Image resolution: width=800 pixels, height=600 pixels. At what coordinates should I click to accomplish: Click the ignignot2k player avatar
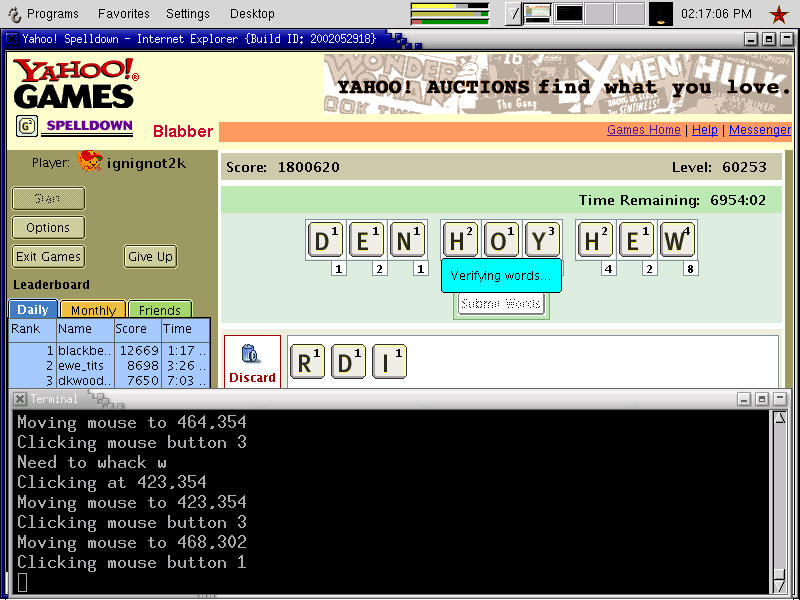90,161
